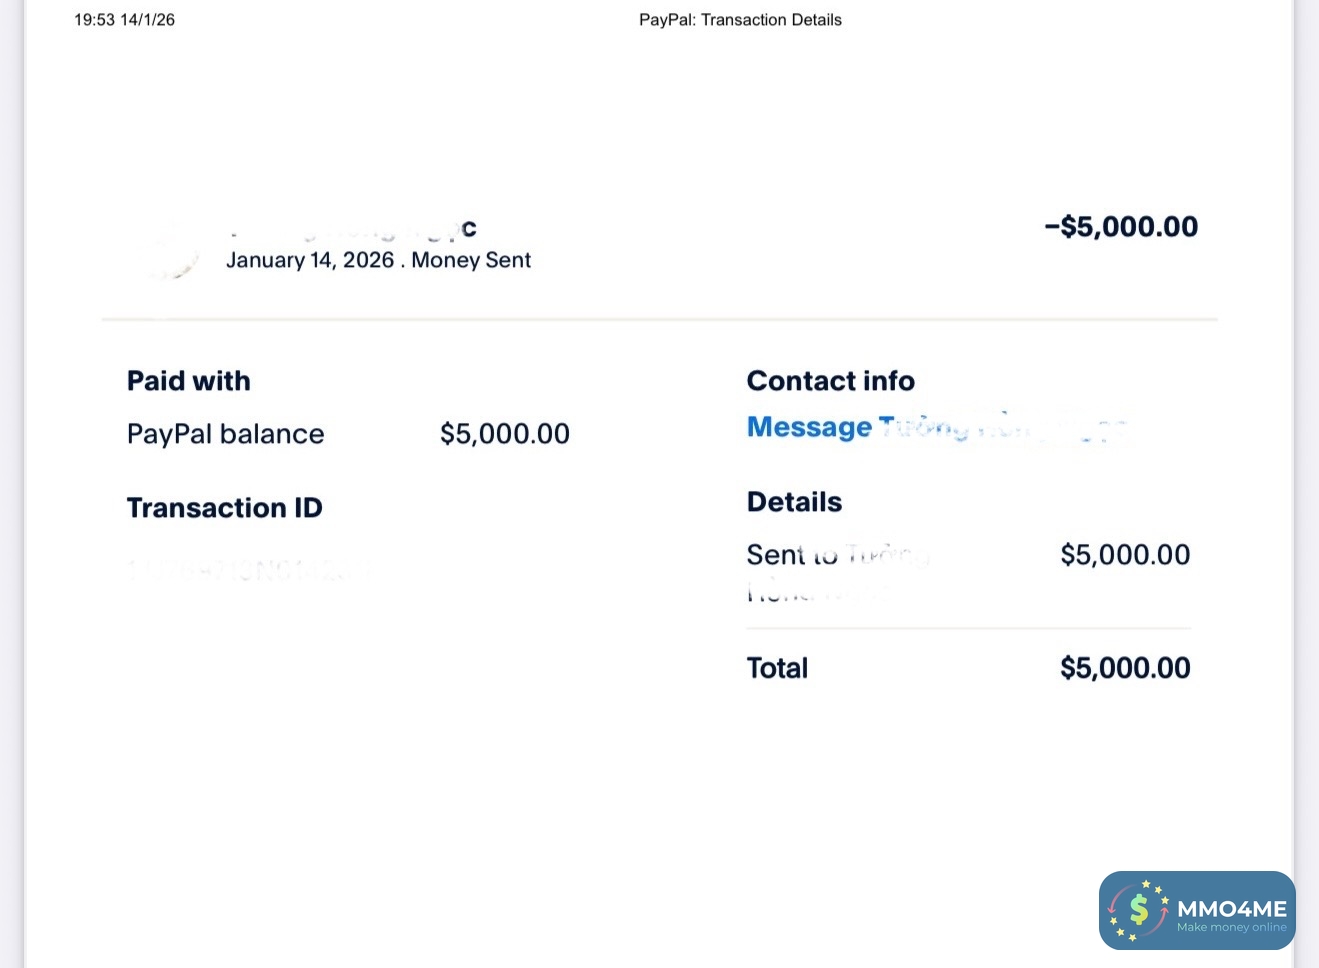Click the '19:53 14/1/26' timestamp
This screenshot has width=1319, height=968.
click(x=124, y=20)
